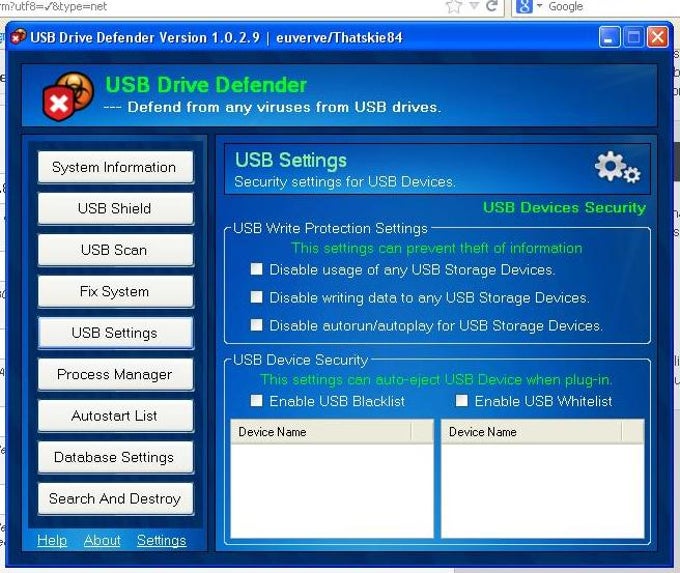Click the browser Google search field
This screenshot has width=680, height=573.
pyautogui.click(x=611, y=7)
